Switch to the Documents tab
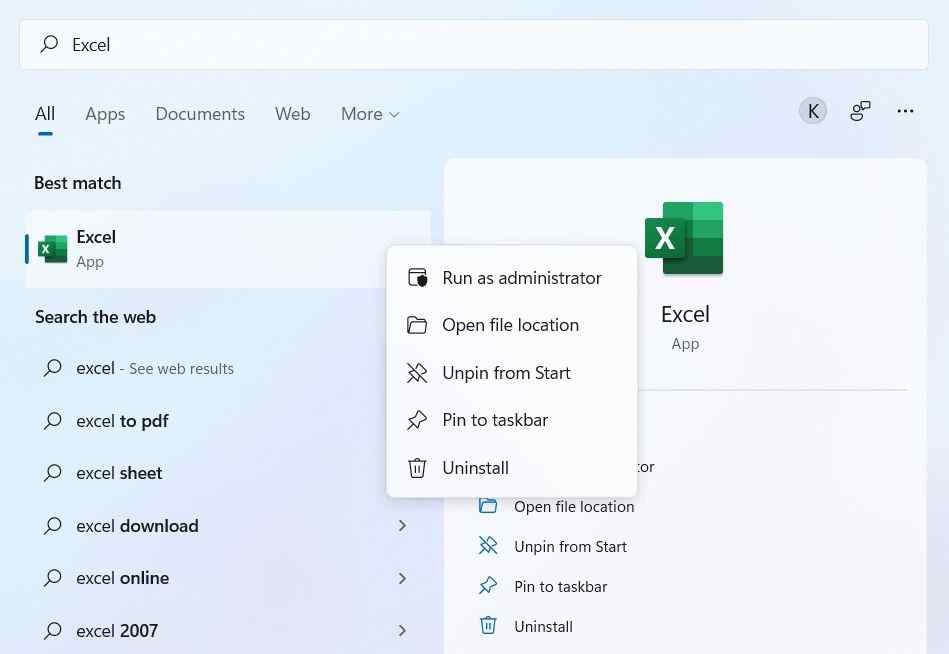 [x=200, y=114]
